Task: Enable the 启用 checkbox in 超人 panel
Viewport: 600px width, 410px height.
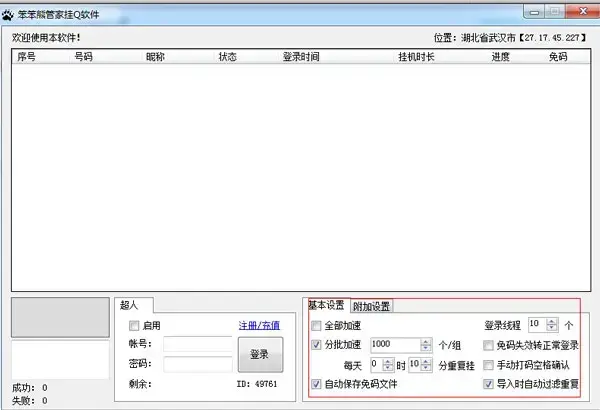Action: [x=134, y=326]
